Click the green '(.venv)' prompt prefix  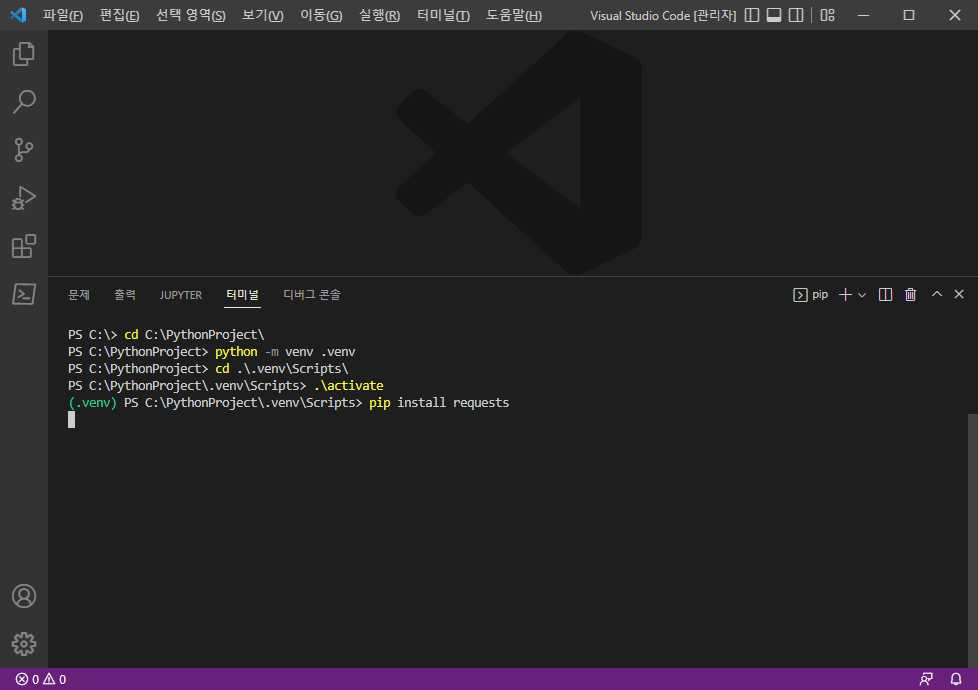(92, 402)
